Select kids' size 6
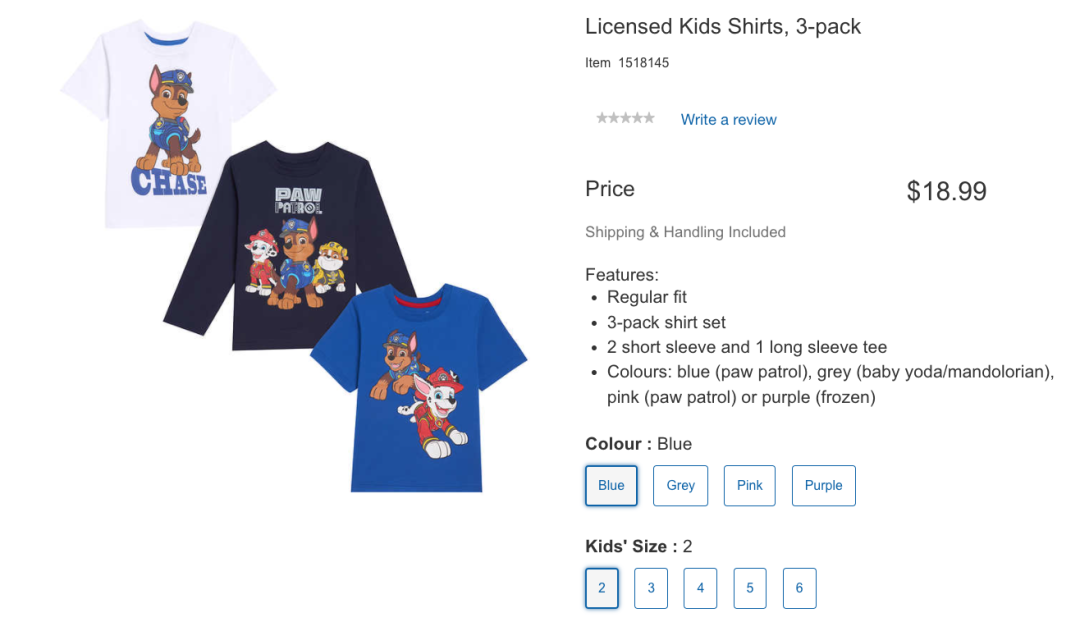 799,588
